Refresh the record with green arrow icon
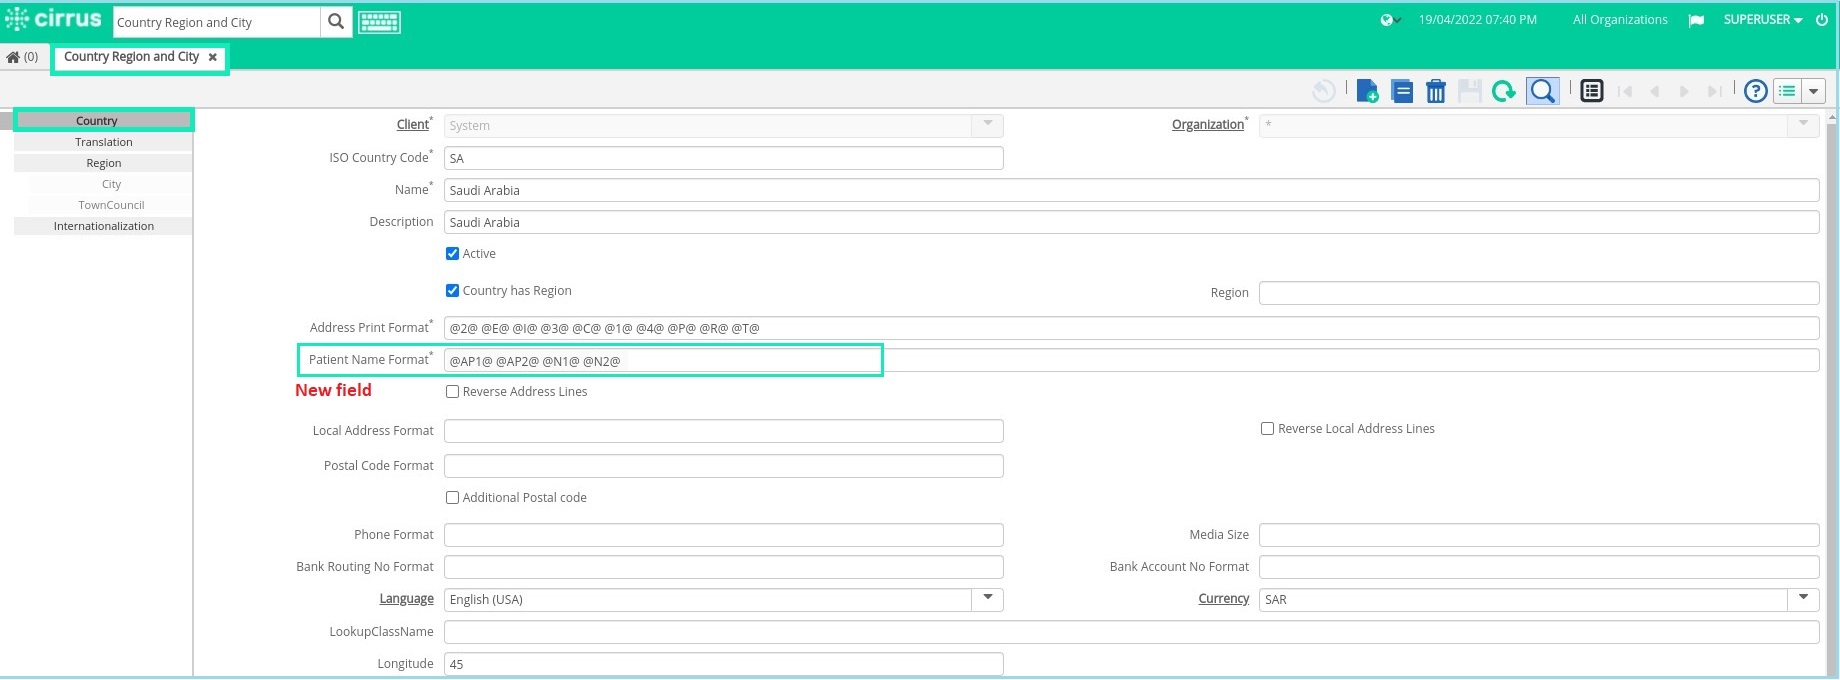The height and width of the screenshot is (680, 1840). pos(1503,91)
